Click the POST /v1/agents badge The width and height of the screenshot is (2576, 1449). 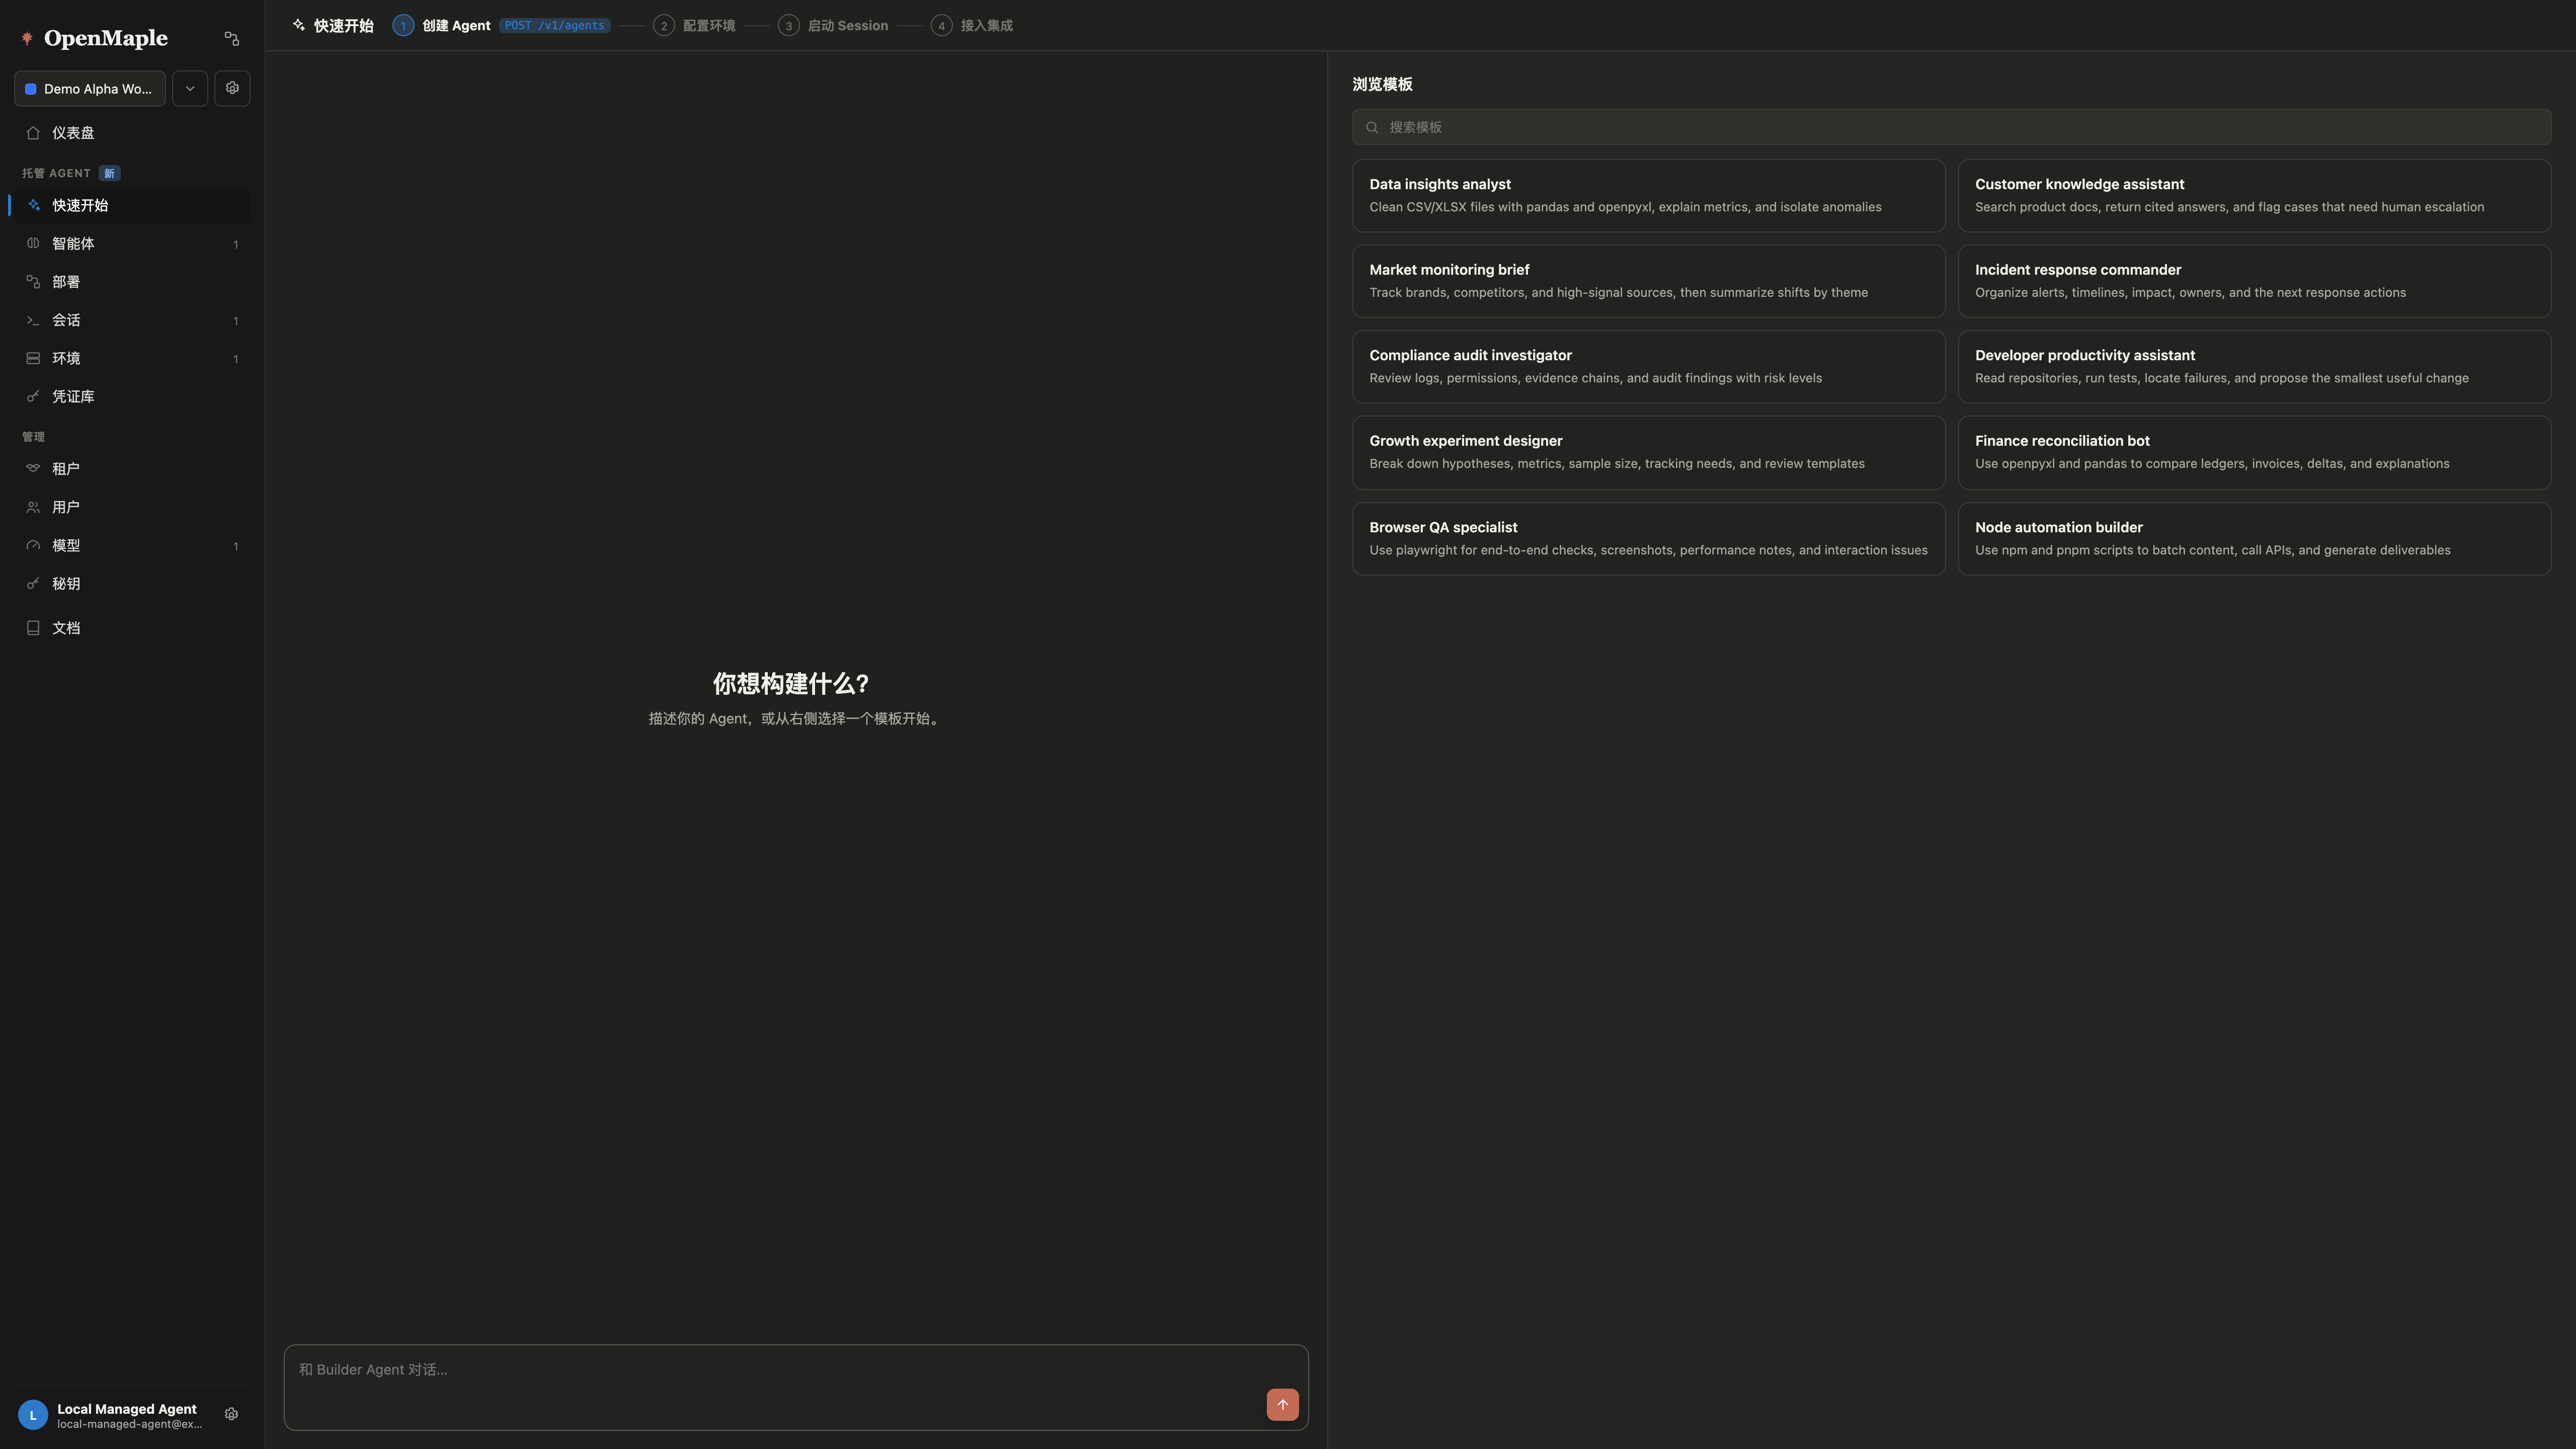click(x=555, y=25)
